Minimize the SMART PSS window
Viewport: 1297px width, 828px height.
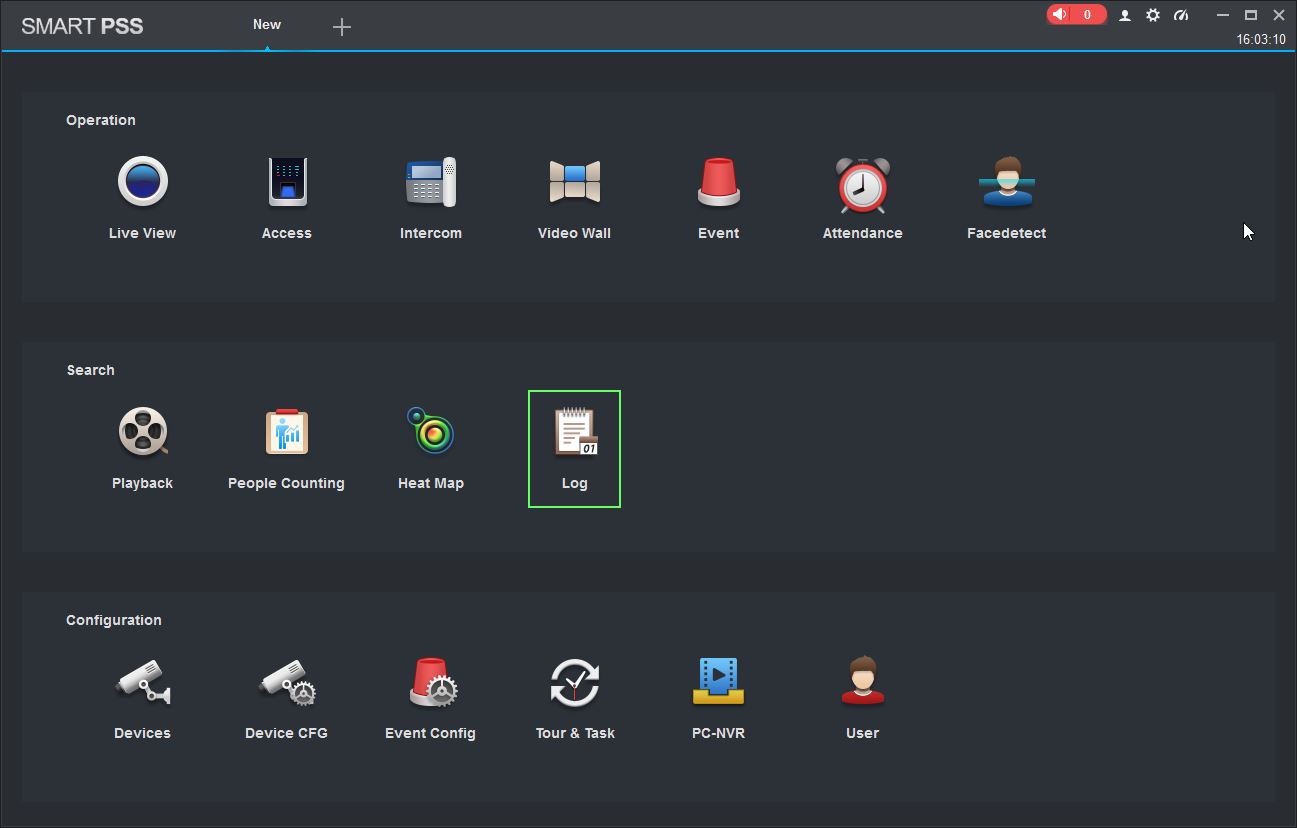point(1222,15)
